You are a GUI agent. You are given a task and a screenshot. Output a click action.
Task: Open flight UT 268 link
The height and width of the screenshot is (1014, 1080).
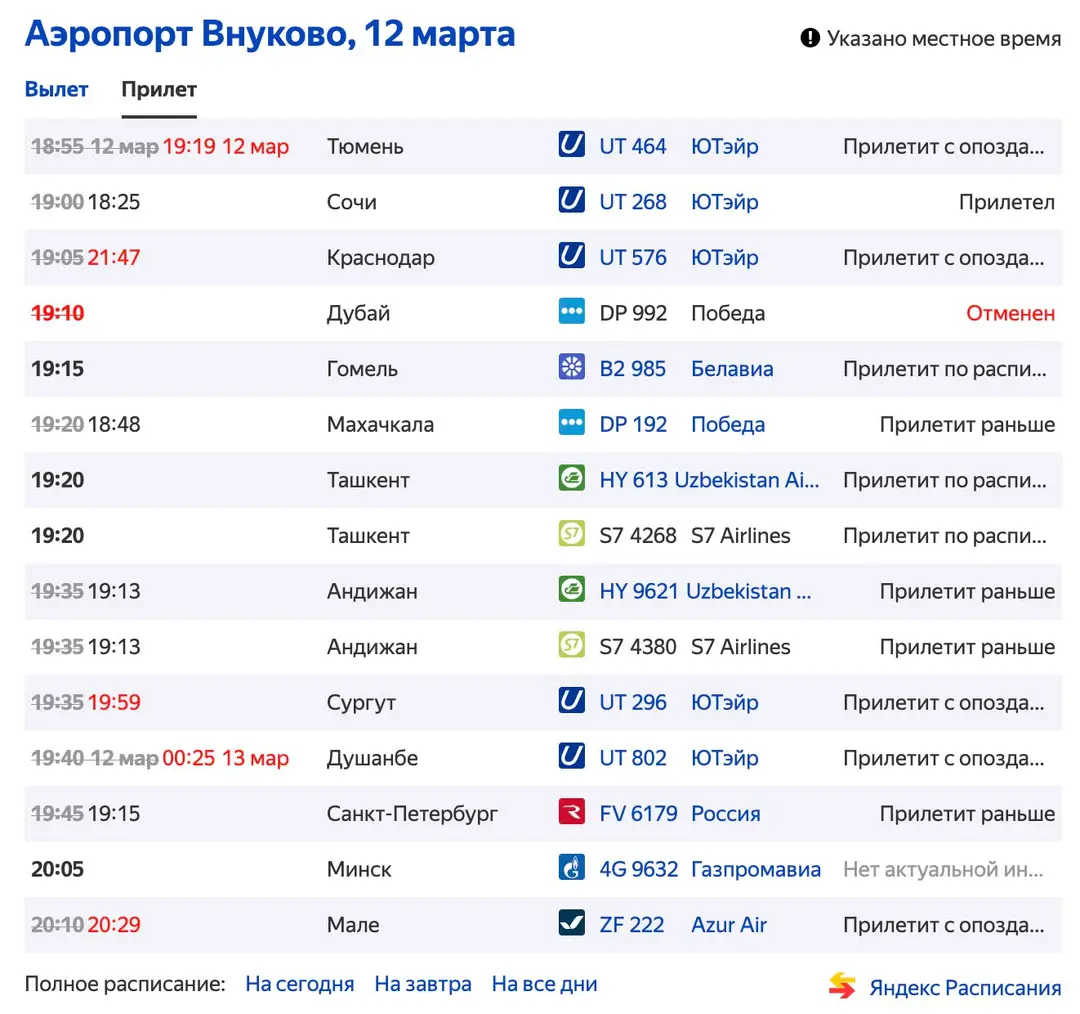632,202
